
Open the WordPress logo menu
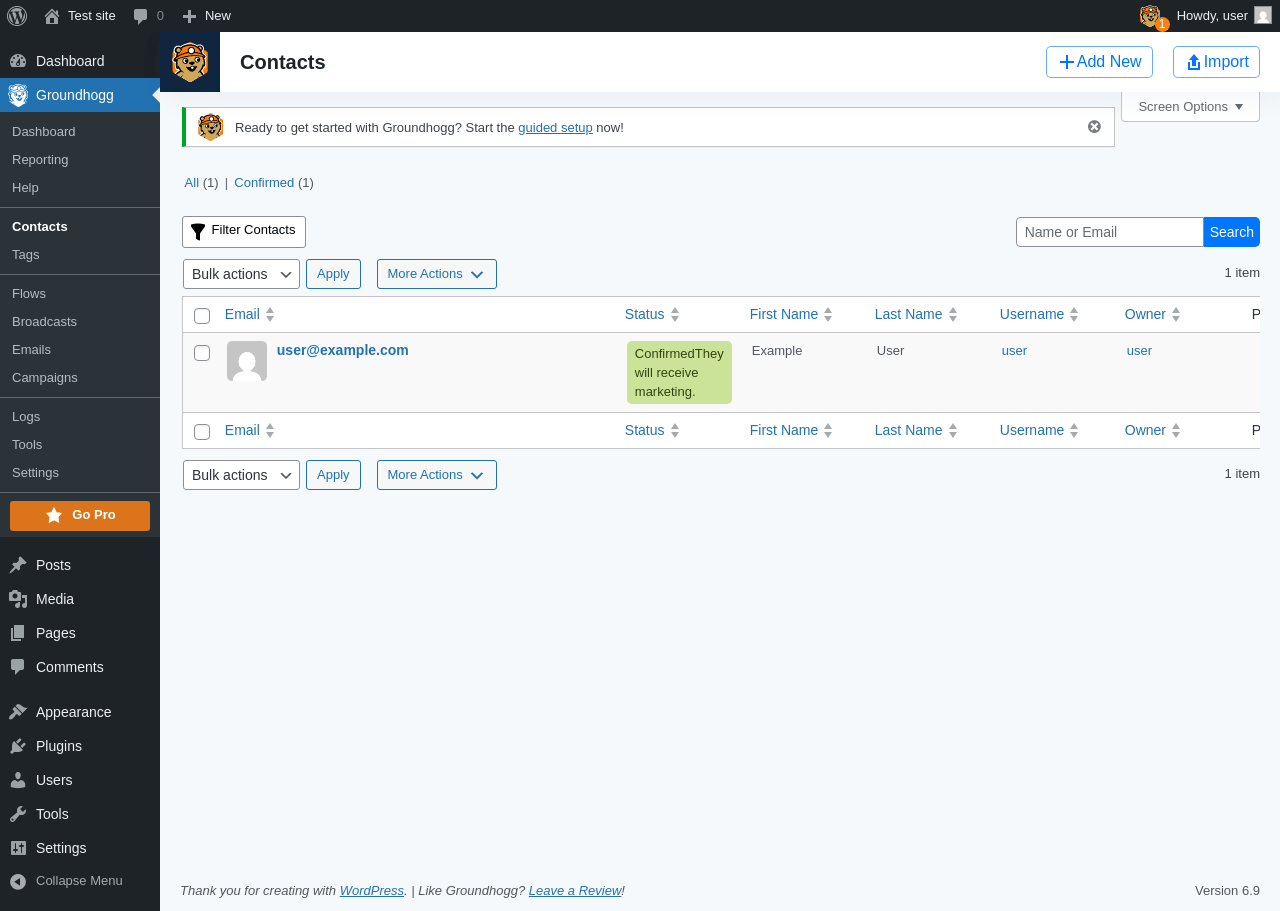(x=17, y=16)
